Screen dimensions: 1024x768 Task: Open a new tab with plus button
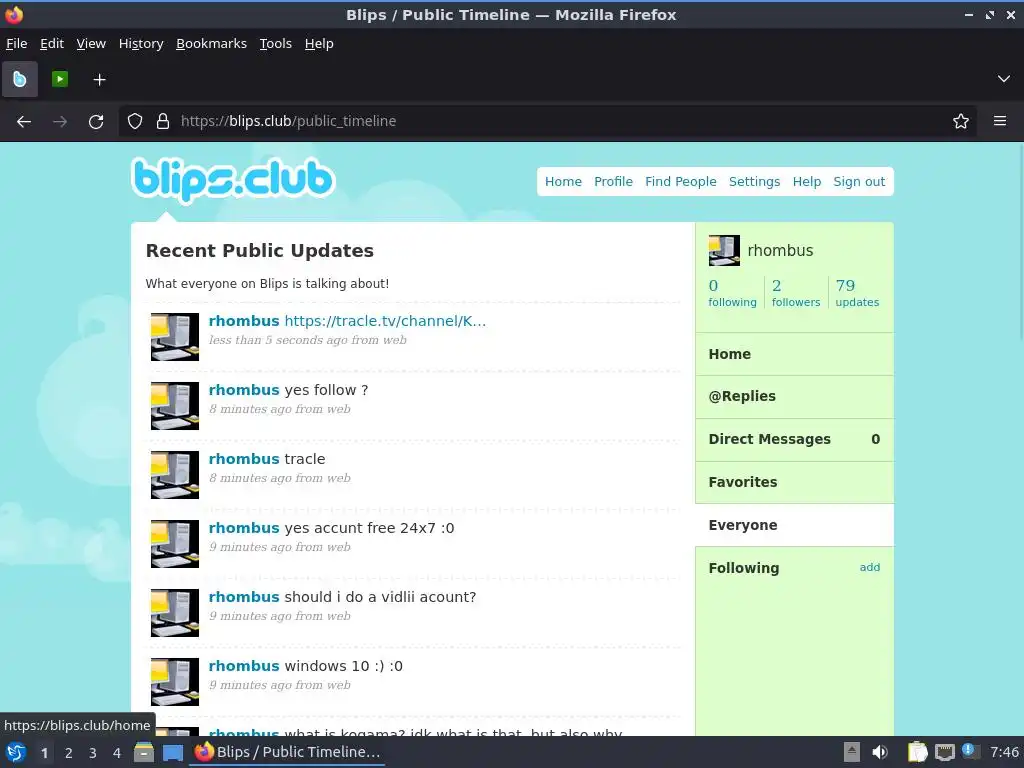point(99,80)
